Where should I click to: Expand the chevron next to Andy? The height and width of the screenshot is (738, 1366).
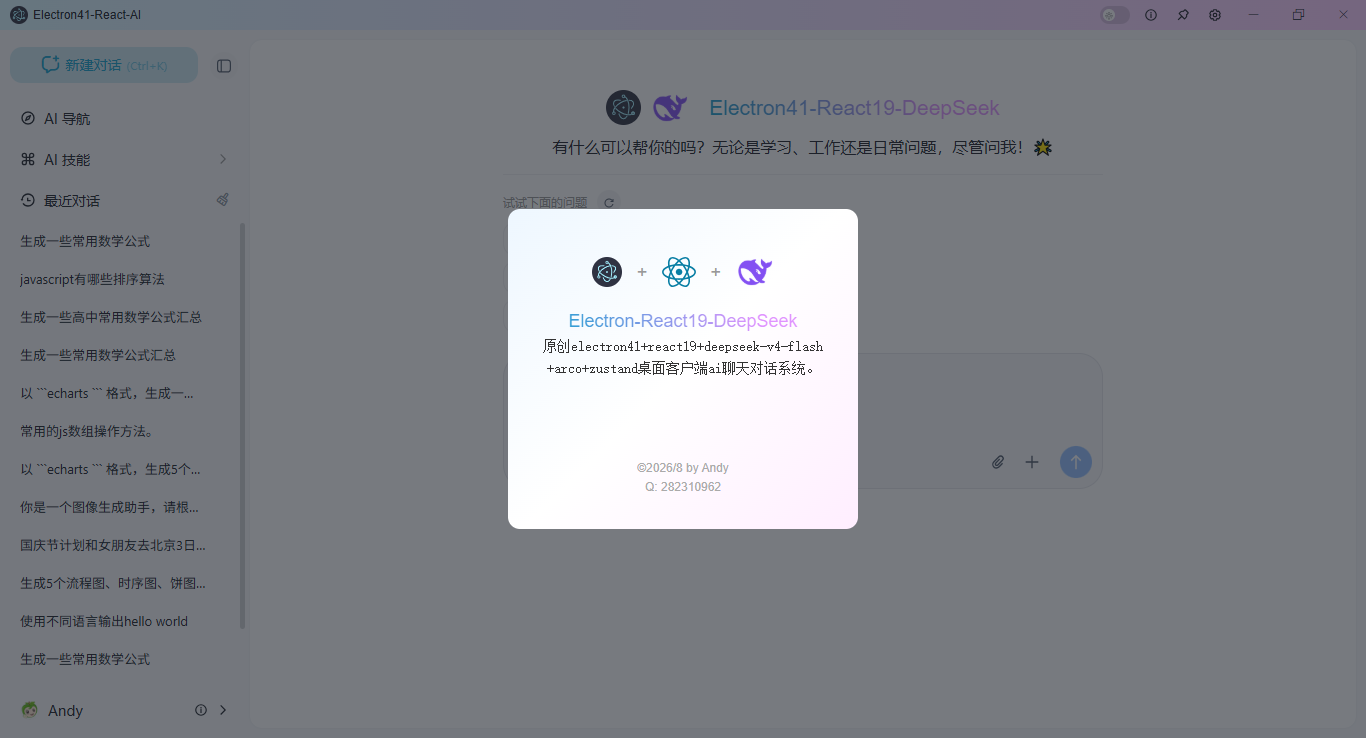click(x=223, y=710)
